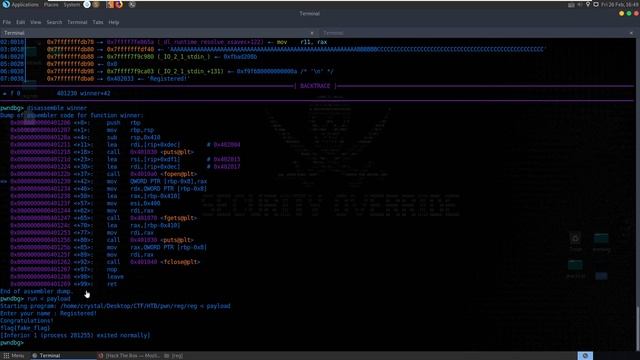Open the Applications menu in top panel

coord(25,4)
